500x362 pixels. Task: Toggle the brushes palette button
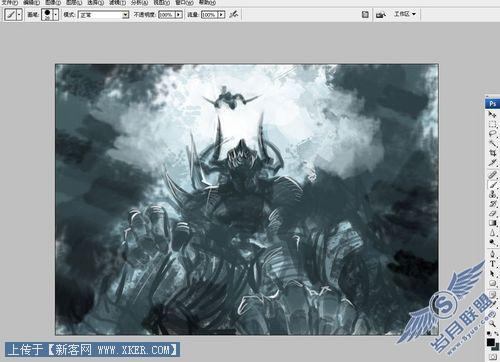pos(365,14)
